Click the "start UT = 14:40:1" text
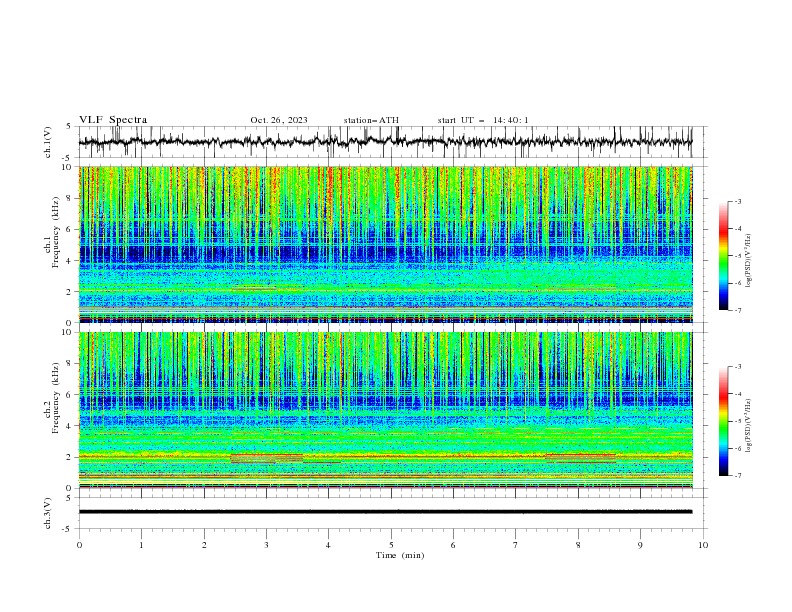Image resolution: width=792 pixels, height=612 pixels. click(x=483, y=120)
